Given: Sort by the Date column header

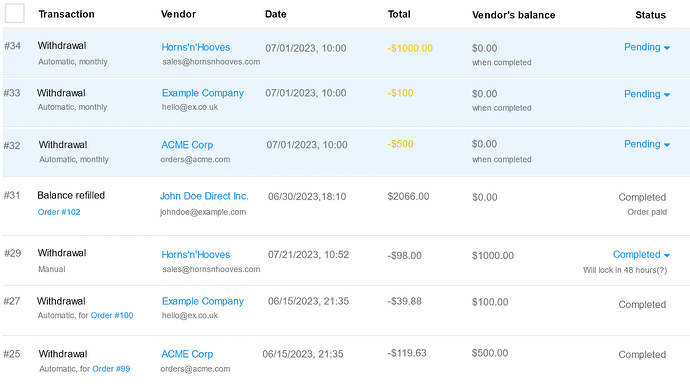Looking at the screenshot, I should [275, 14].
